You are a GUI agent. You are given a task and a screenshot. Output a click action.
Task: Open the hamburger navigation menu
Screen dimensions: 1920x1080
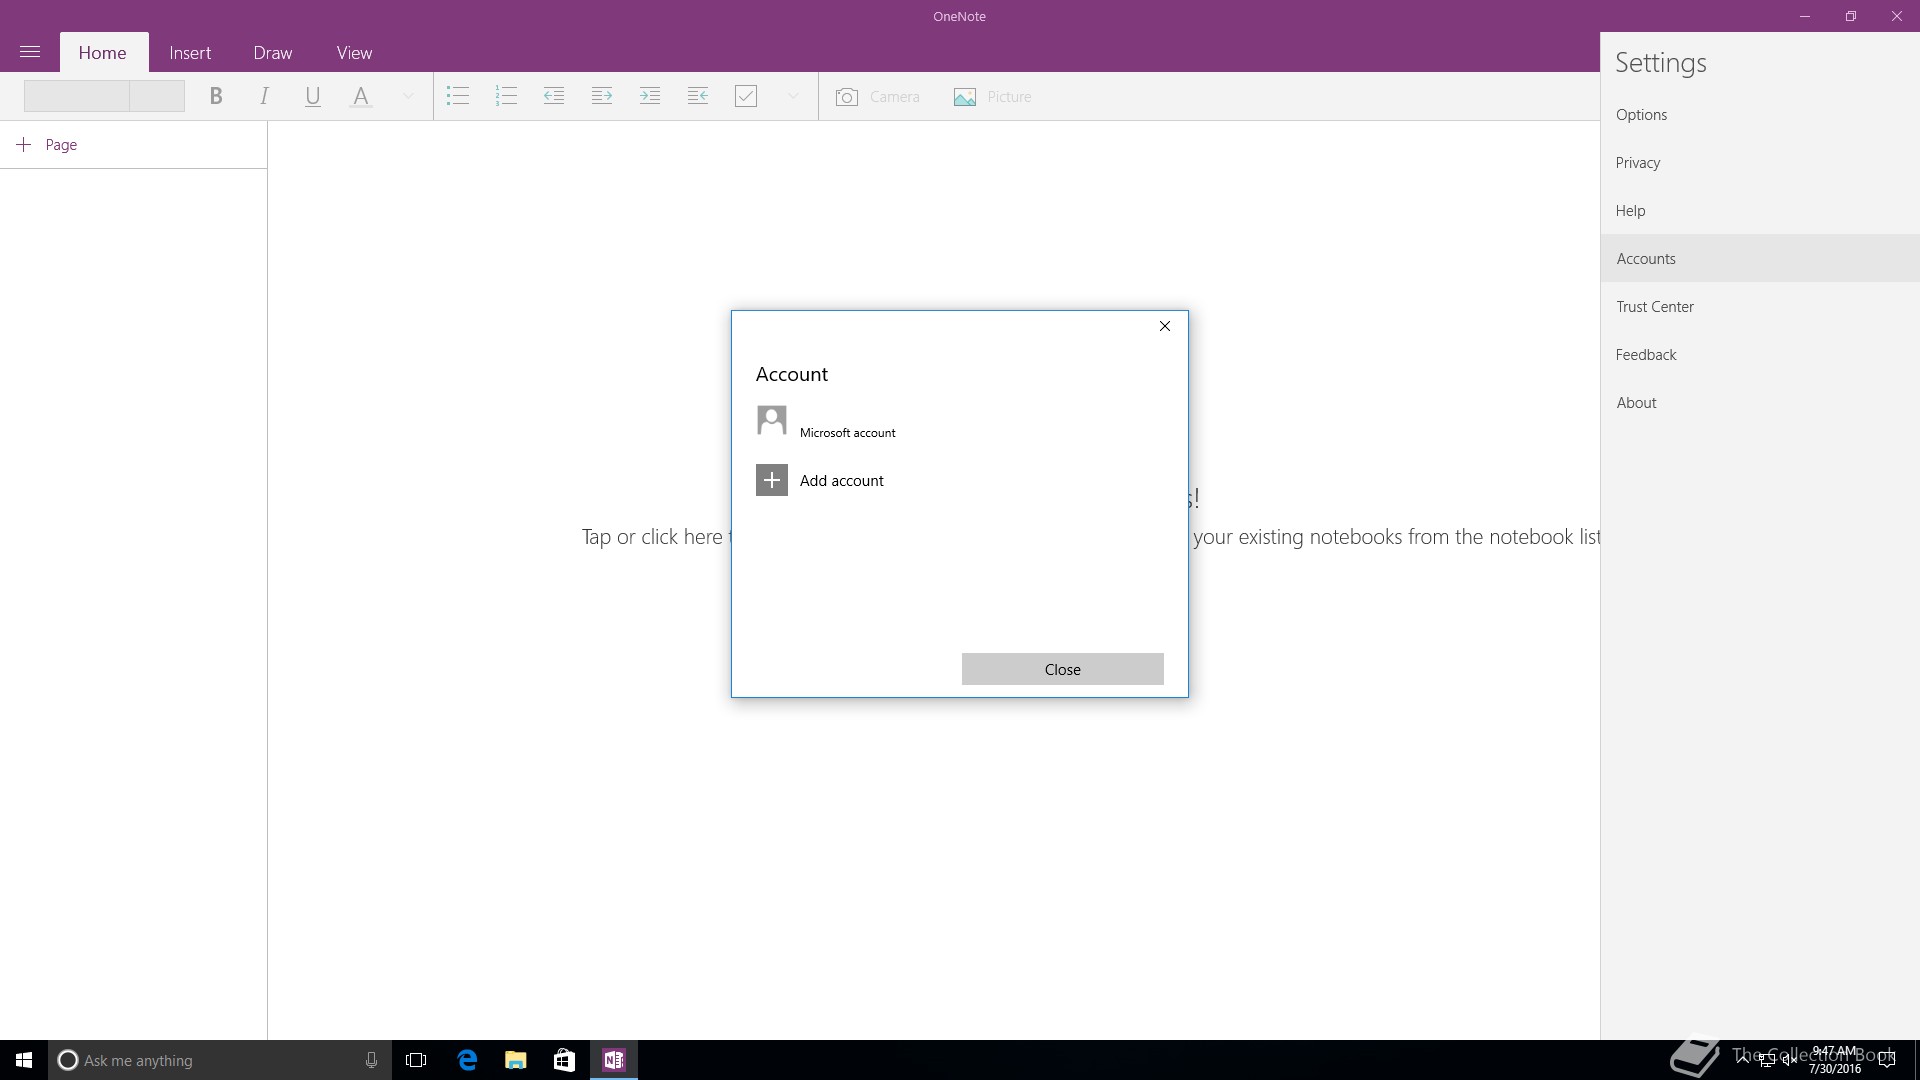pos(30,52)
